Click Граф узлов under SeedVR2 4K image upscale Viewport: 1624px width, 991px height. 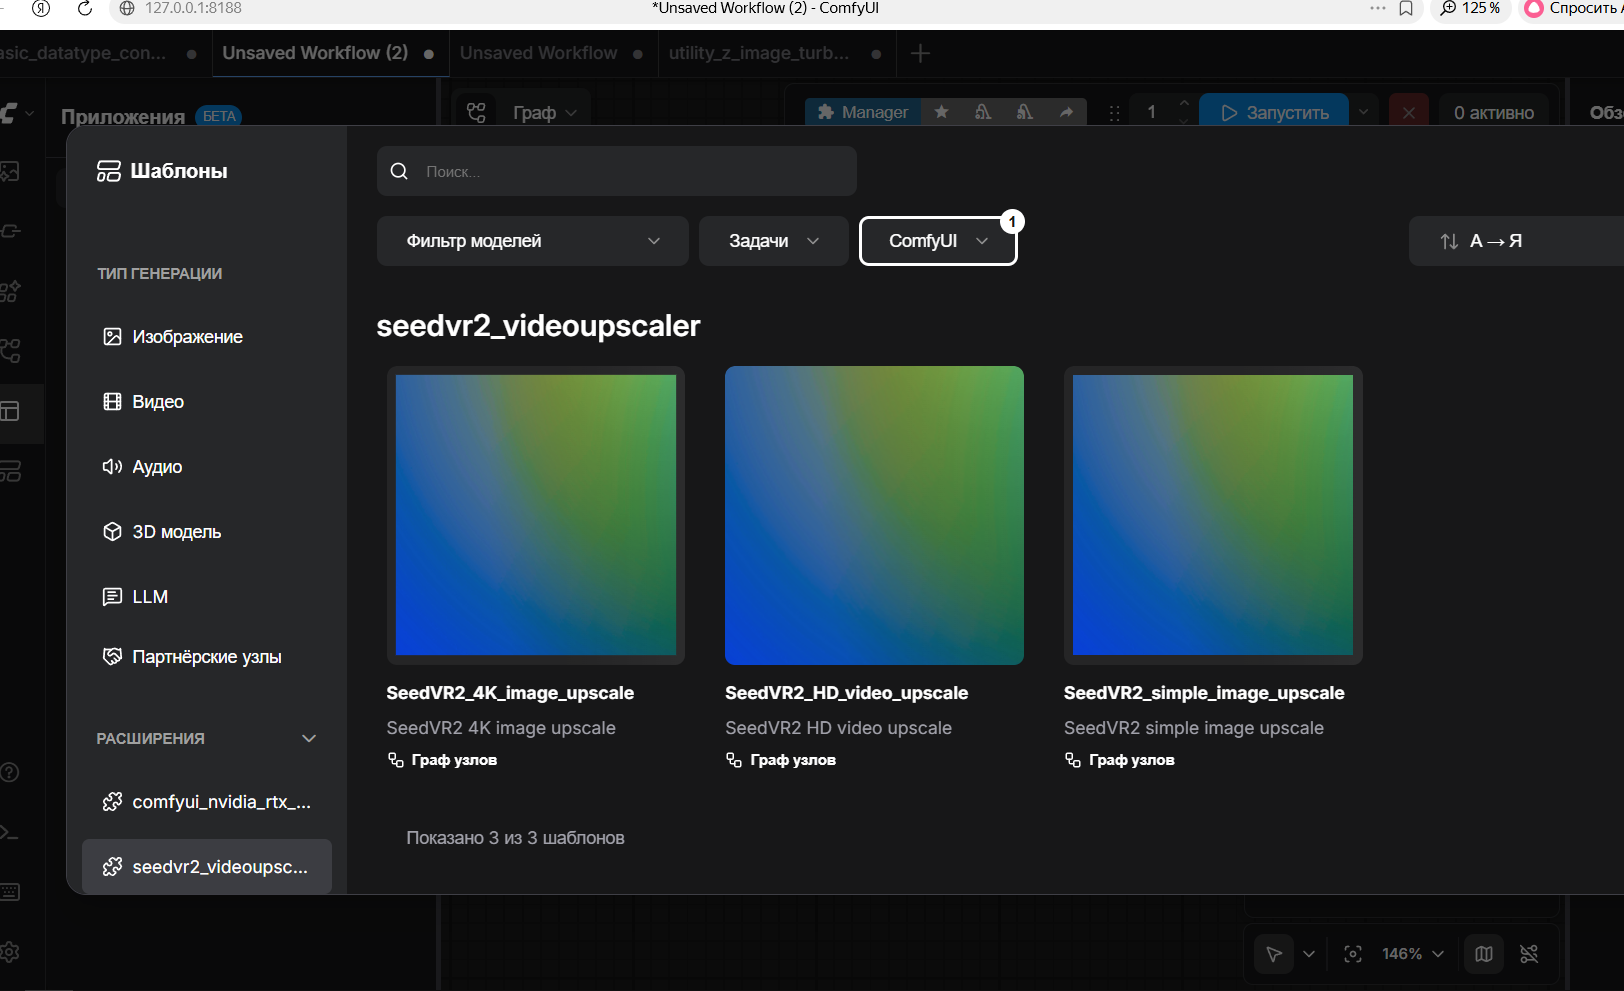[x=443, y=760]
